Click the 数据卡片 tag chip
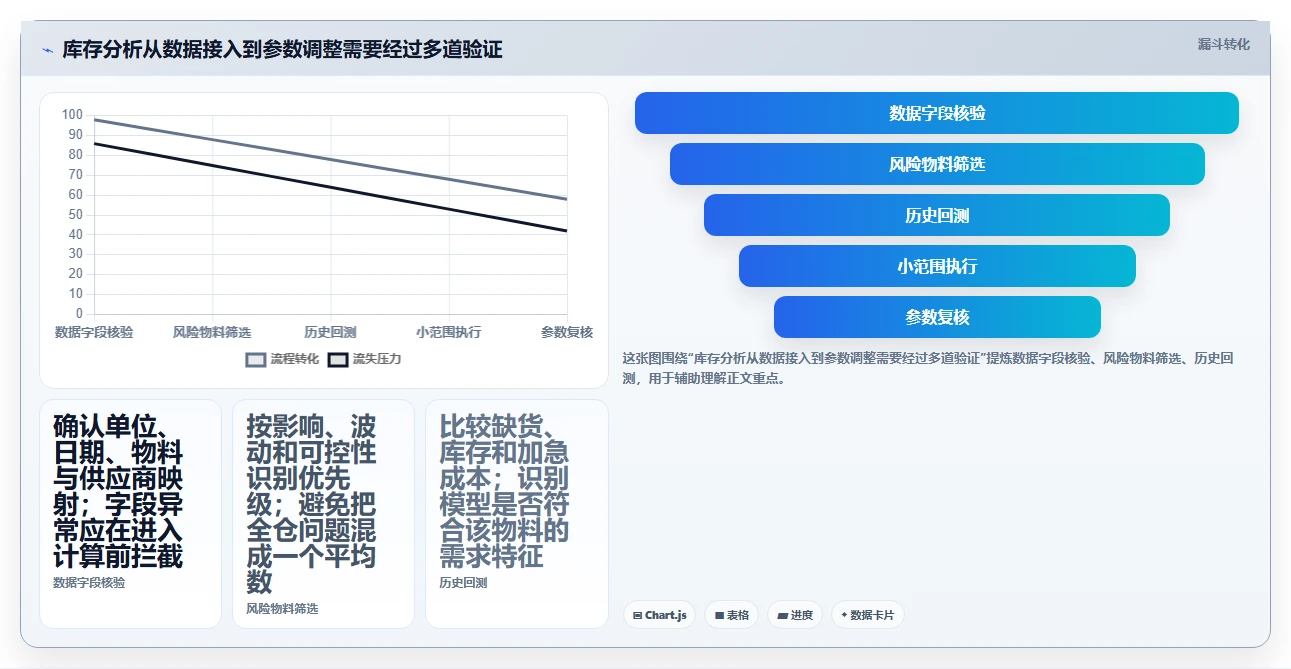The image size is (1291, 669). coord(867,615)
